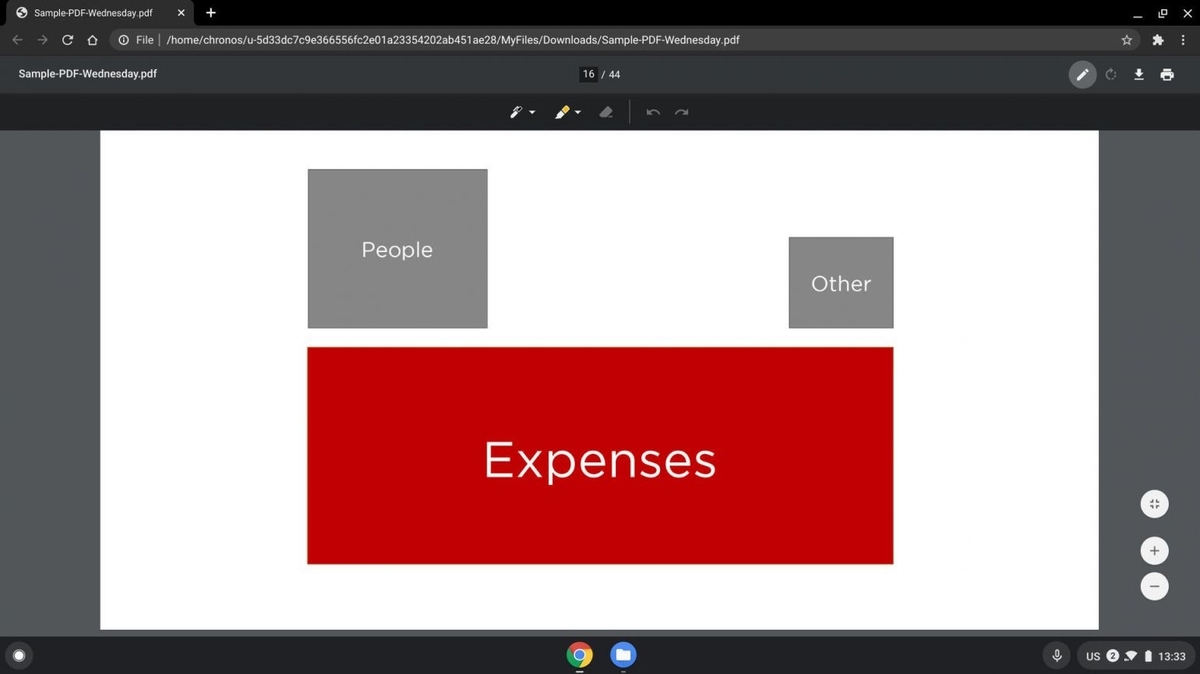Rotate the PDF page
This screenshot has width=1200, height=674.
[1110, 74]
